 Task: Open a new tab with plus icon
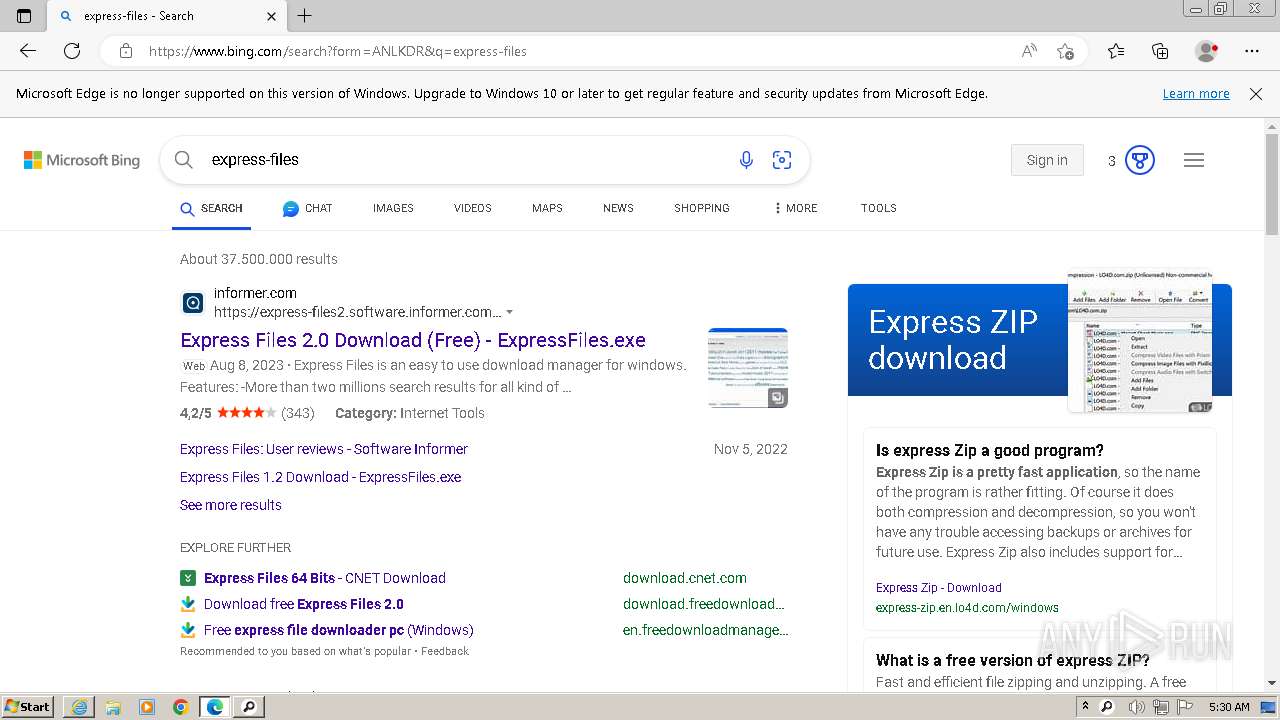coord(305,16)
